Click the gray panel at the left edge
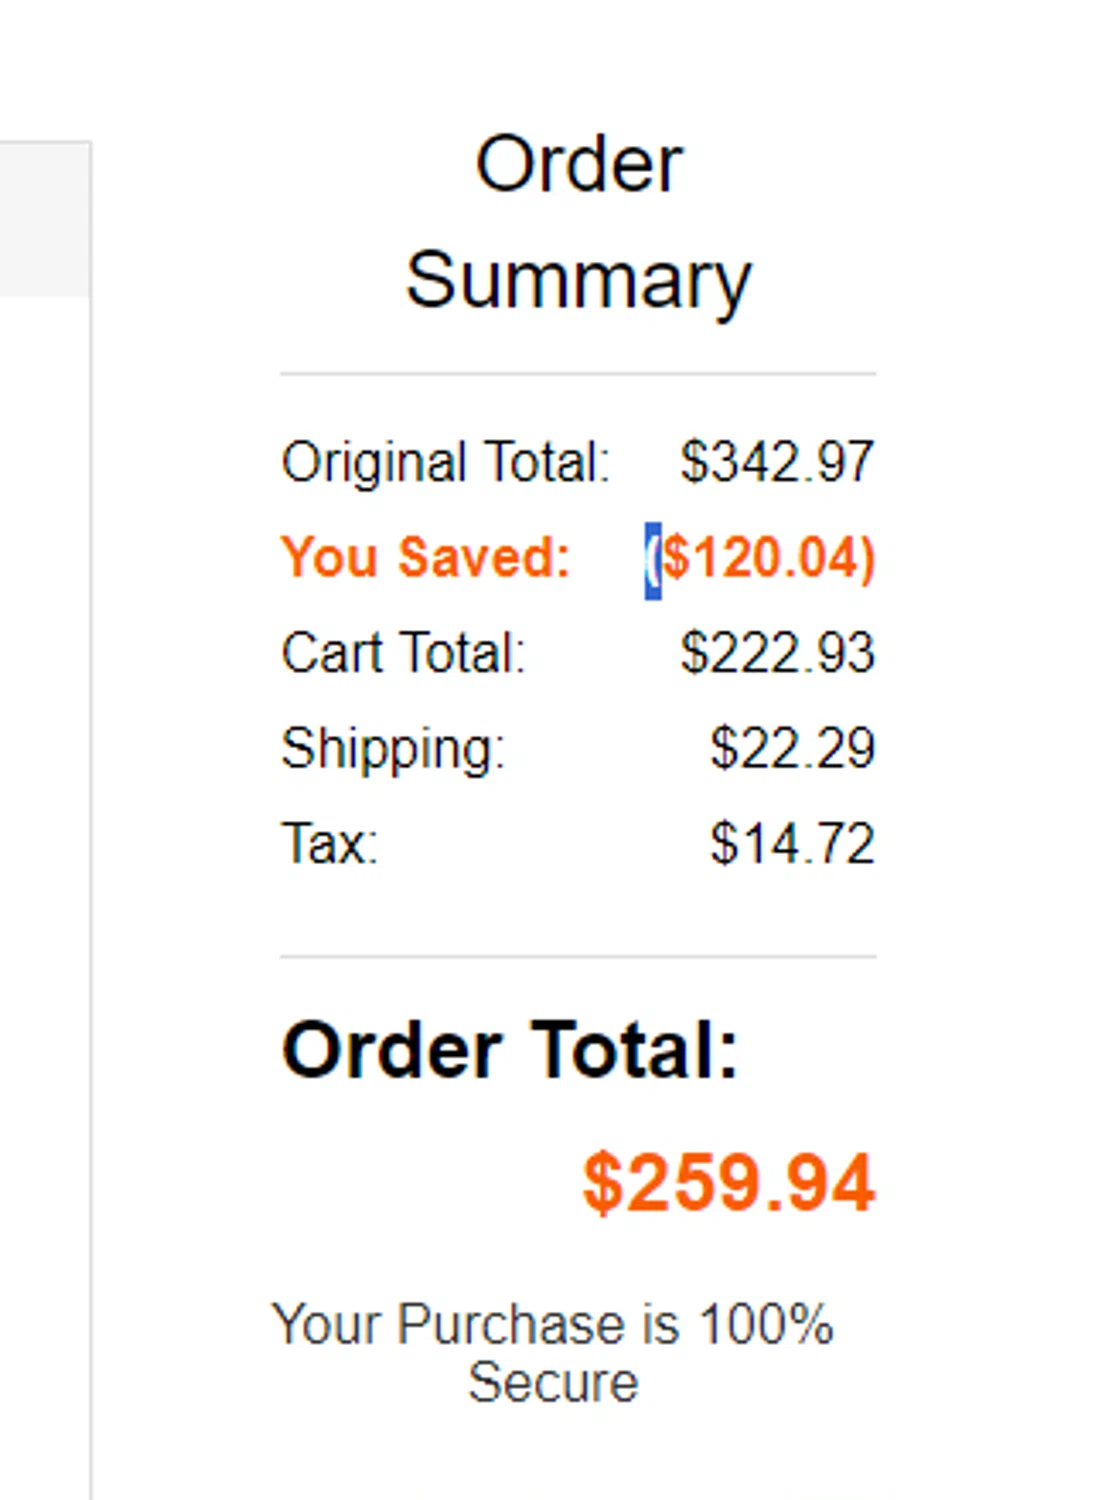This screenshot has width=1101, height=1500. coord(44,219)
